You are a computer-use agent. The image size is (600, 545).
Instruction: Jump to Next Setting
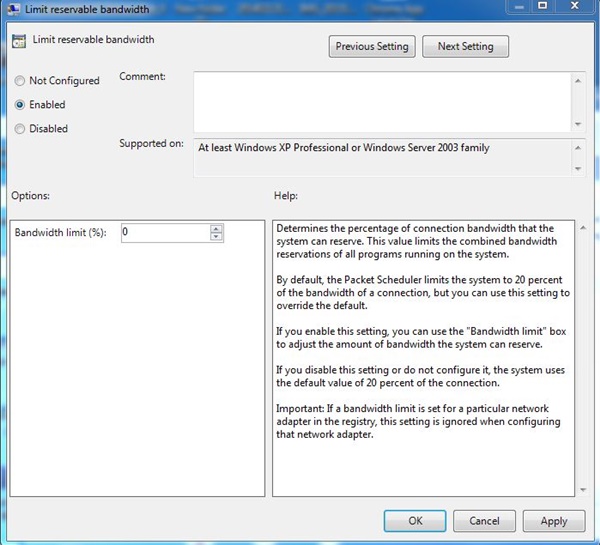pos(465,46)
